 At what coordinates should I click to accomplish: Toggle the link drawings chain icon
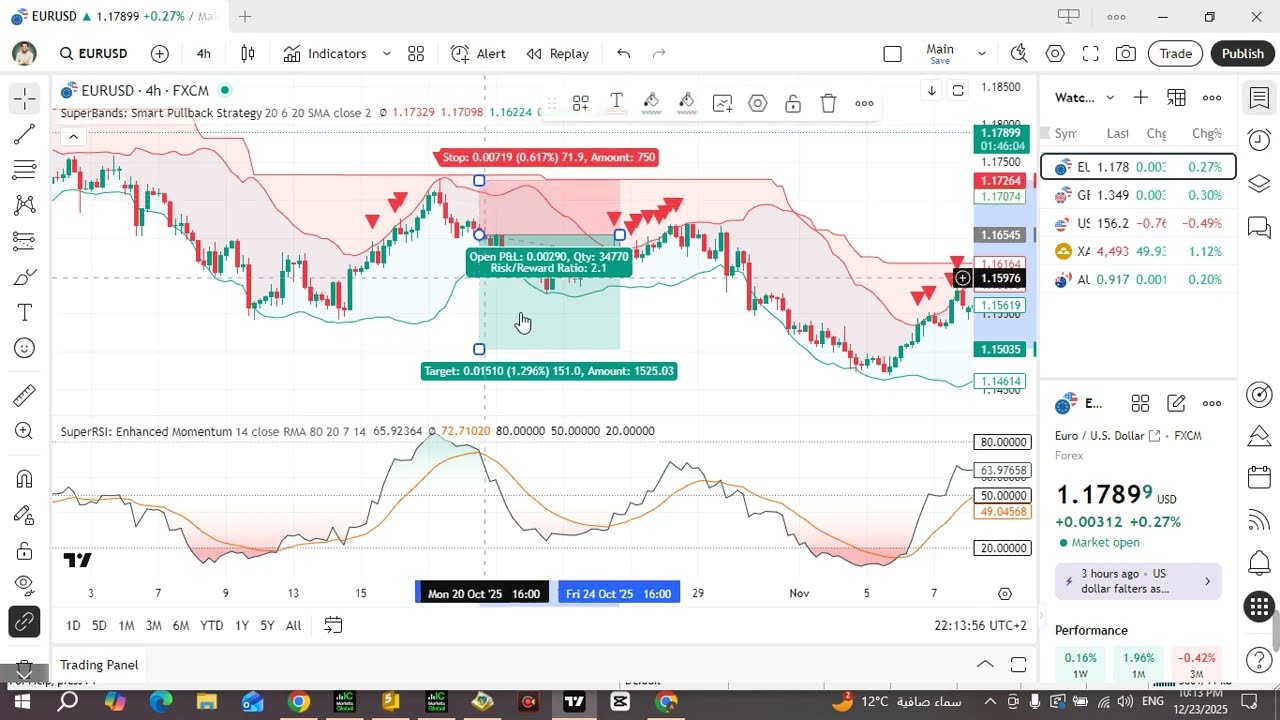tap(25, 622)
